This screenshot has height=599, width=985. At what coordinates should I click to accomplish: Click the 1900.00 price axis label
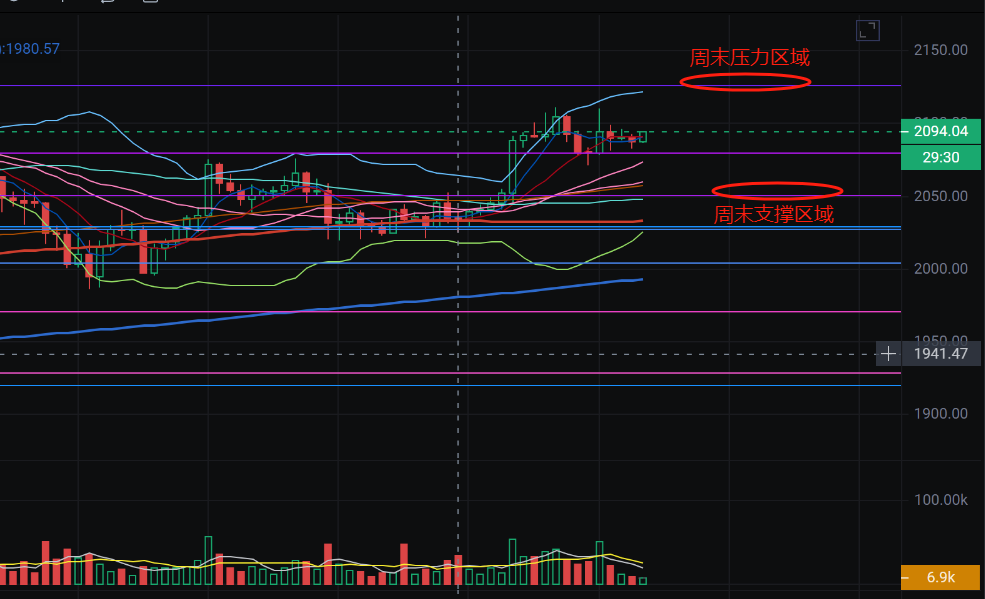pos(940,414)
